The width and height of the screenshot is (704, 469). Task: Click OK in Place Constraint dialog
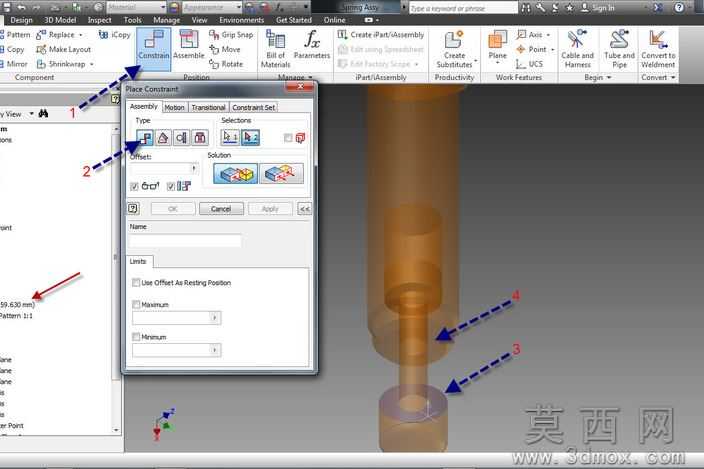pos(173,209)
